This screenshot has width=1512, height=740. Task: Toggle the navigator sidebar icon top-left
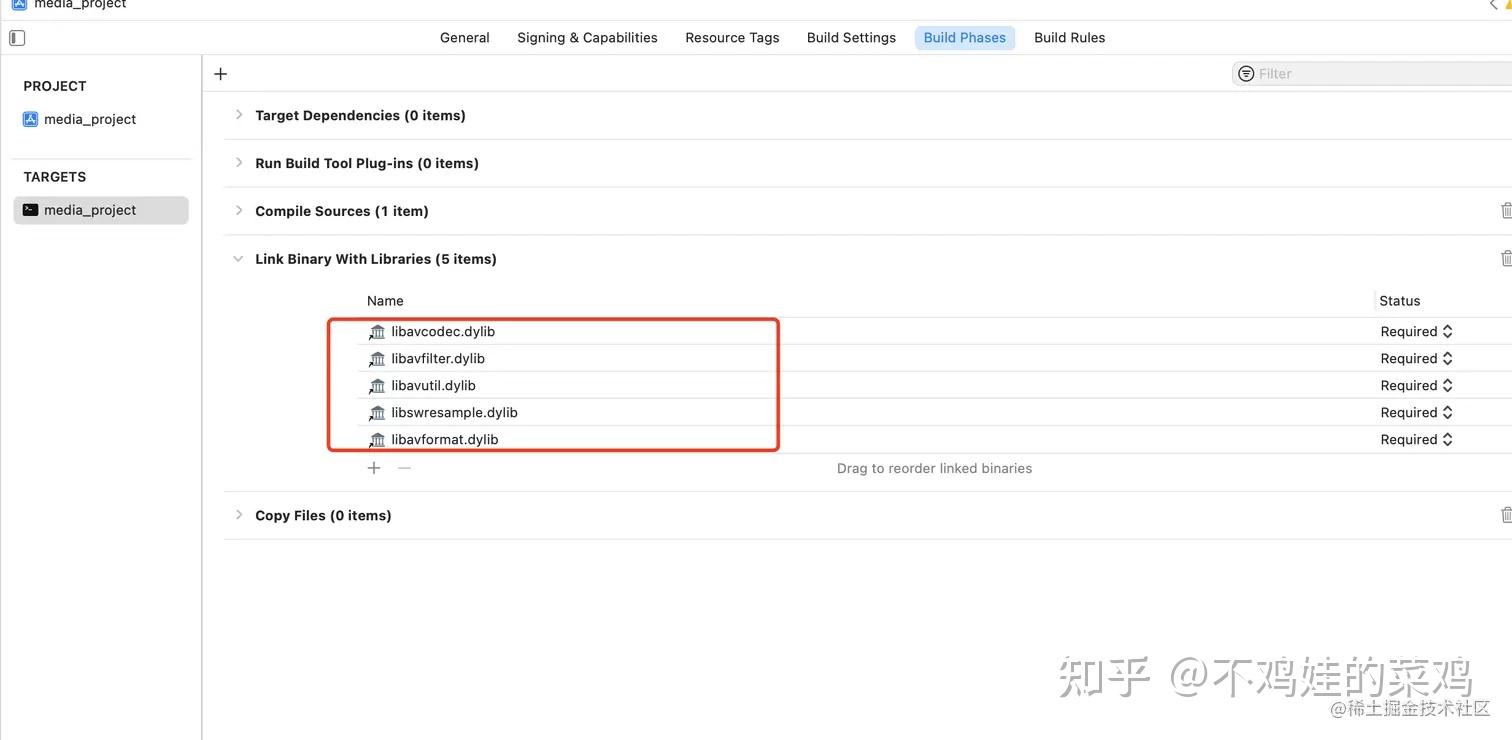[16, 36]
